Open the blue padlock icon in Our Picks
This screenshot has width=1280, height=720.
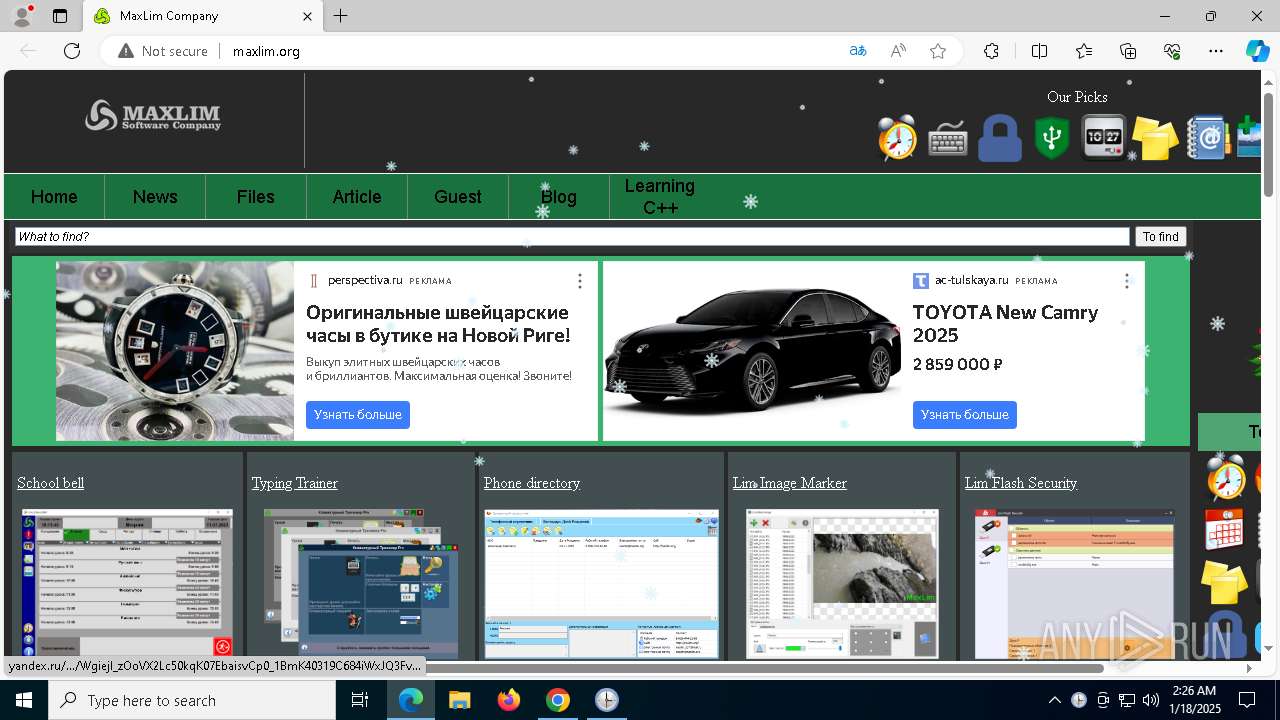pos(1000,138)
